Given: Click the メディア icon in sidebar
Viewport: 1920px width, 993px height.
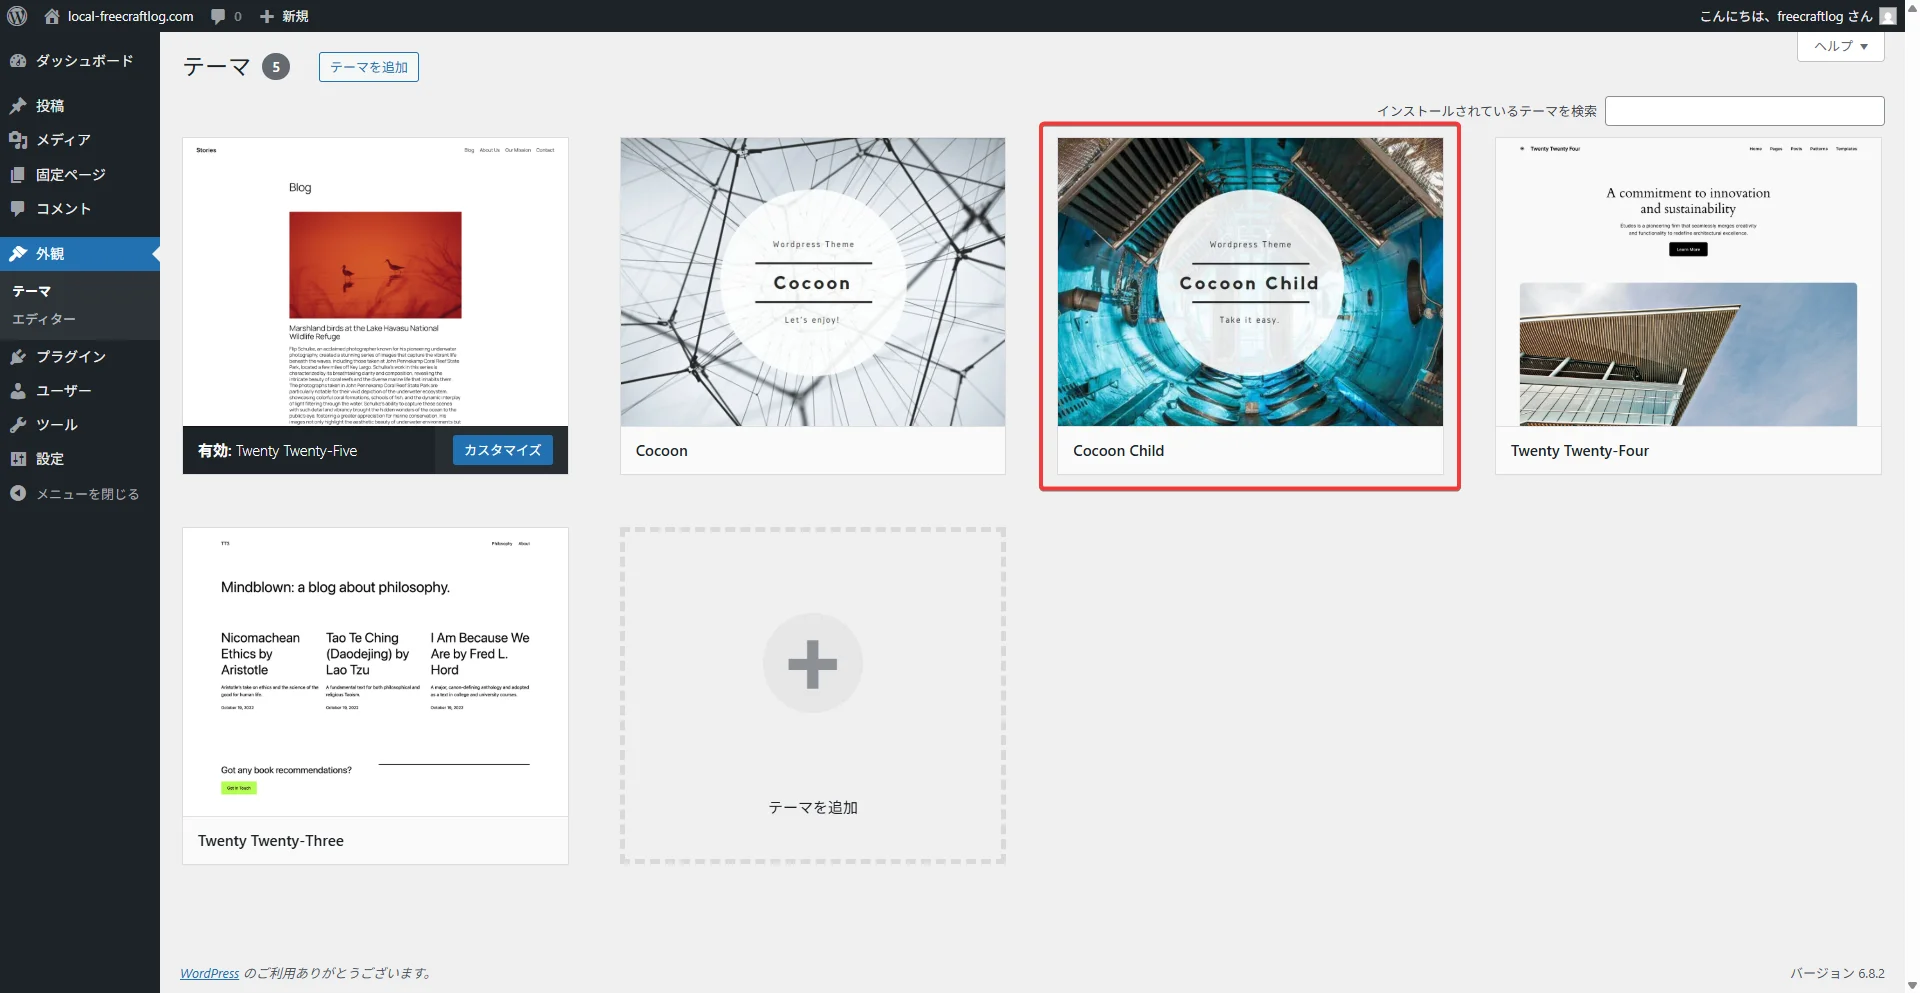Looking at the screenshot, I should point(18,140).
